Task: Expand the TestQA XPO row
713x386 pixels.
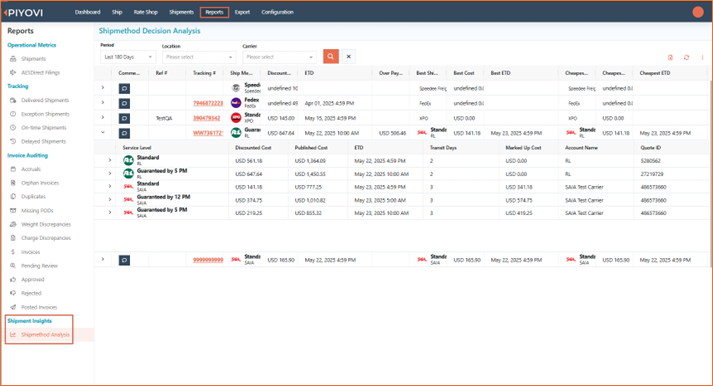Action: click(x=103, y=117)
